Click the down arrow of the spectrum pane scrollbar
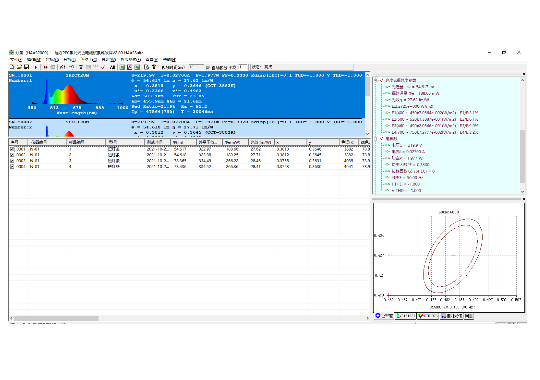540x380 pixels. tap(367, 134)
